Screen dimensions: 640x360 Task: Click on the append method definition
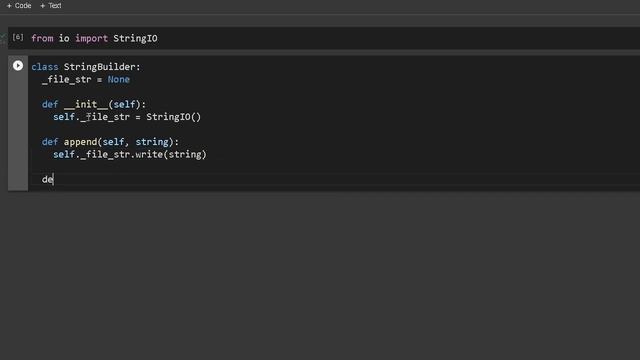point(110,142)
